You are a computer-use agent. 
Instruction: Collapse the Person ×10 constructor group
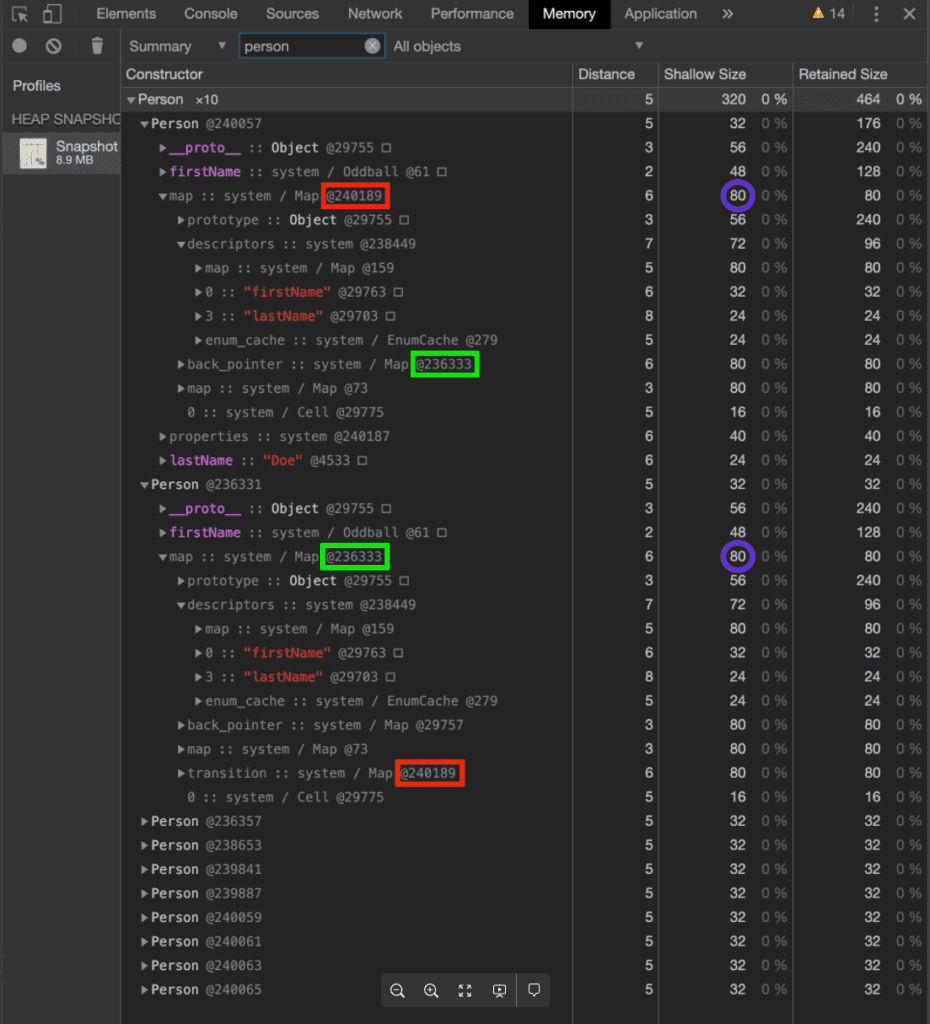132,100
